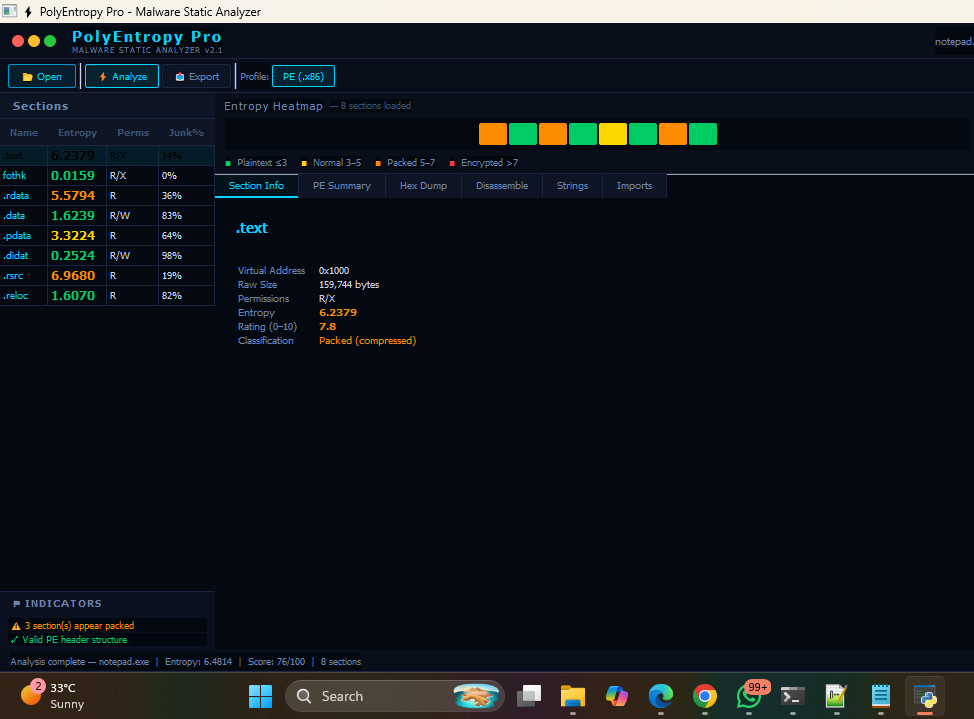Screen dimensions: 974x719
Task: Click the warning triangle beside packed sections alert
Action: click(x=15, y=625)
